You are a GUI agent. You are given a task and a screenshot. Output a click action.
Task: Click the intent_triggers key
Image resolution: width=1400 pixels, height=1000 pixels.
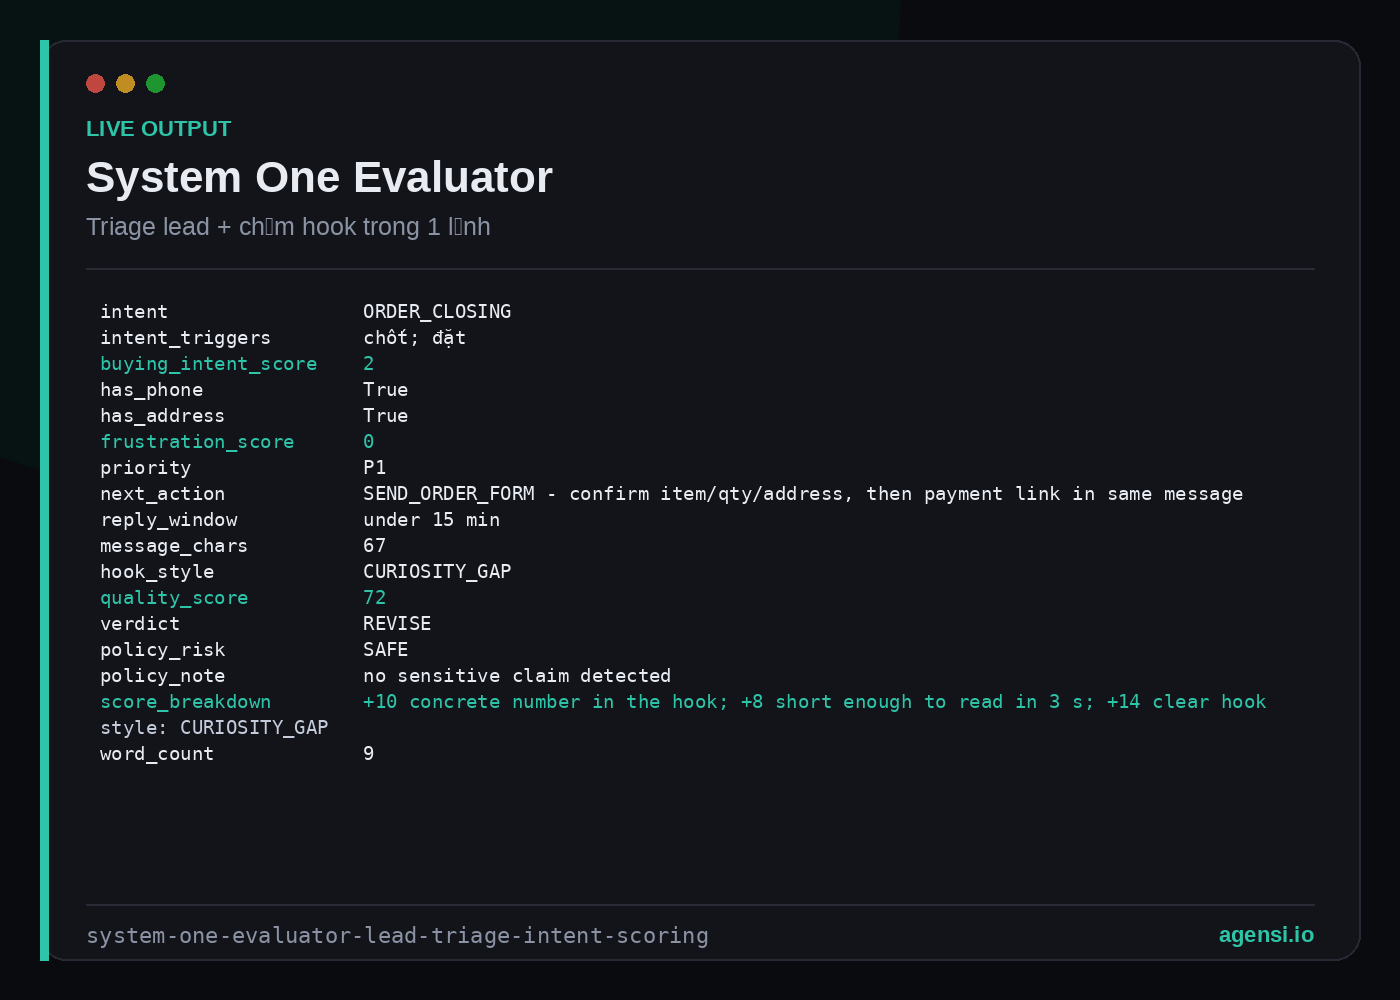[x=185, y=338]
